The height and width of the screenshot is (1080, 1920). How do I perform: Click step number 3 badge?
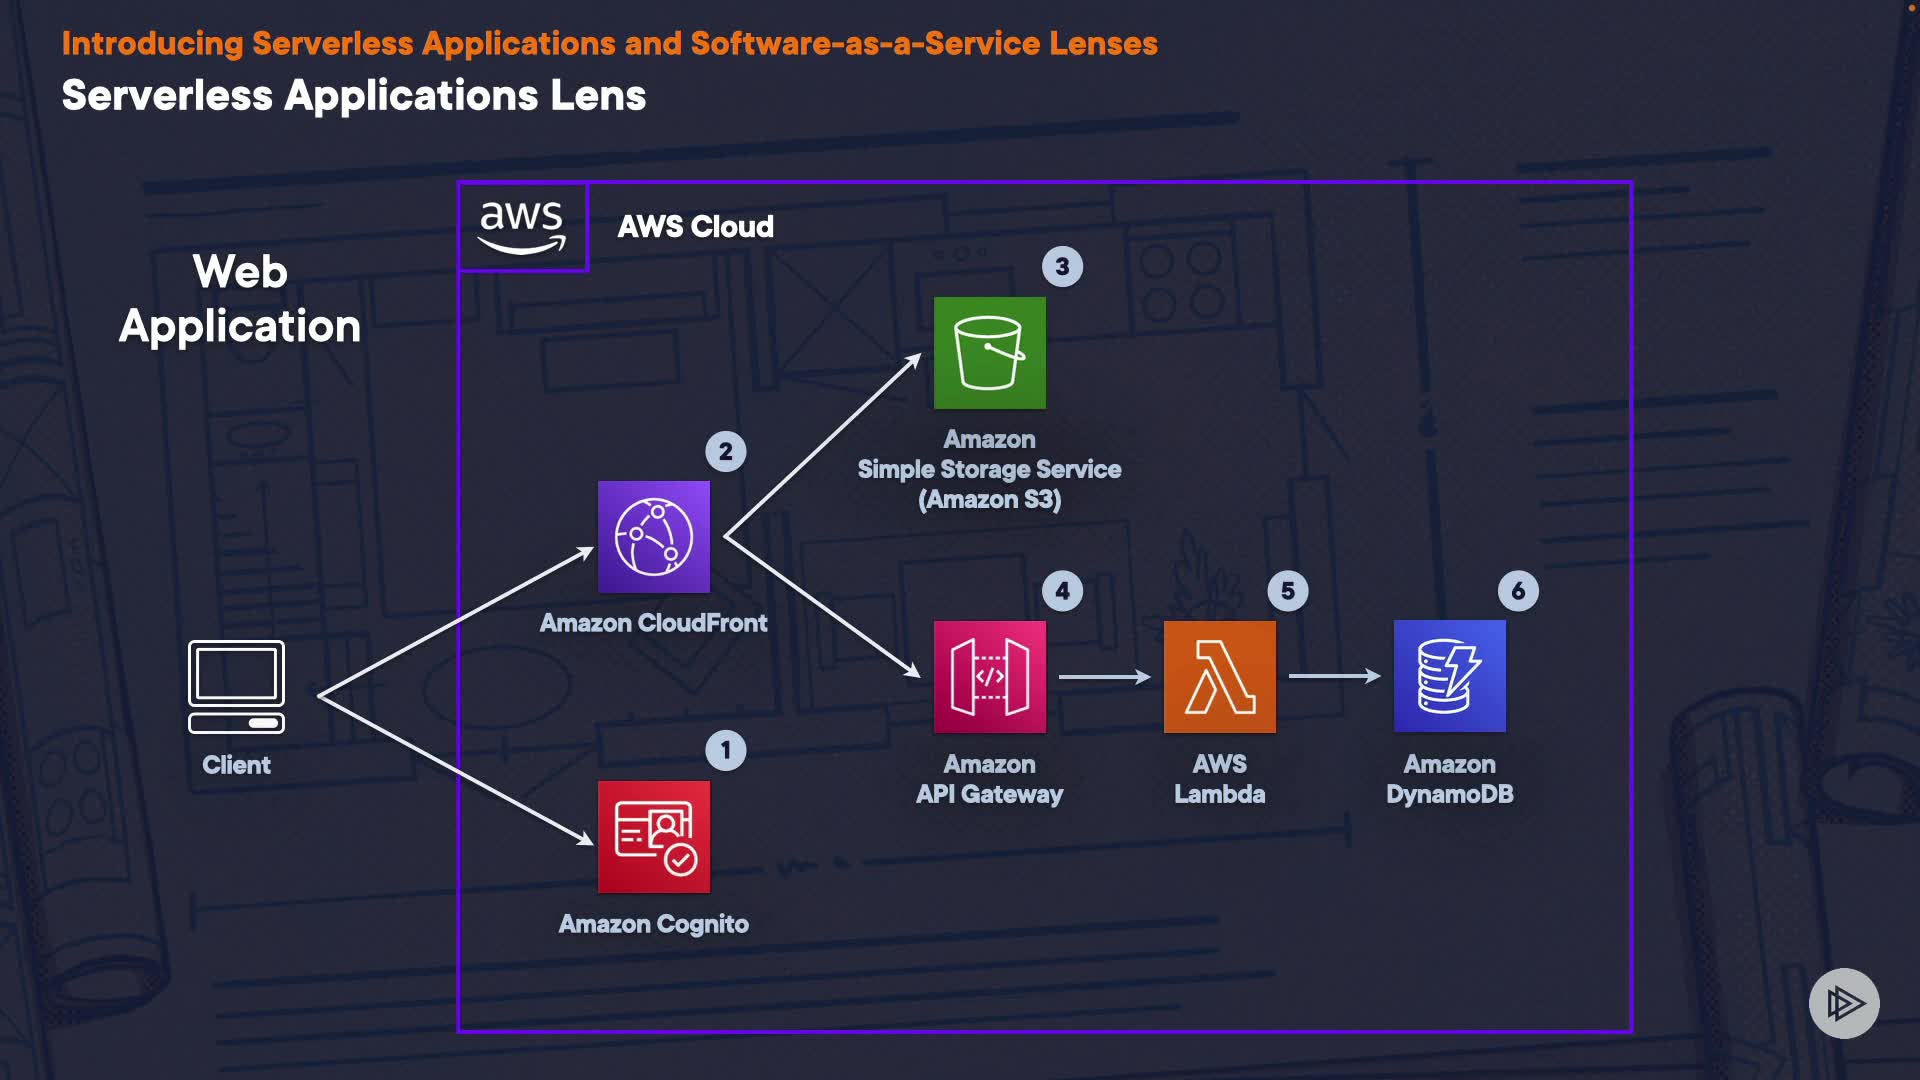tap(1062, 267)
